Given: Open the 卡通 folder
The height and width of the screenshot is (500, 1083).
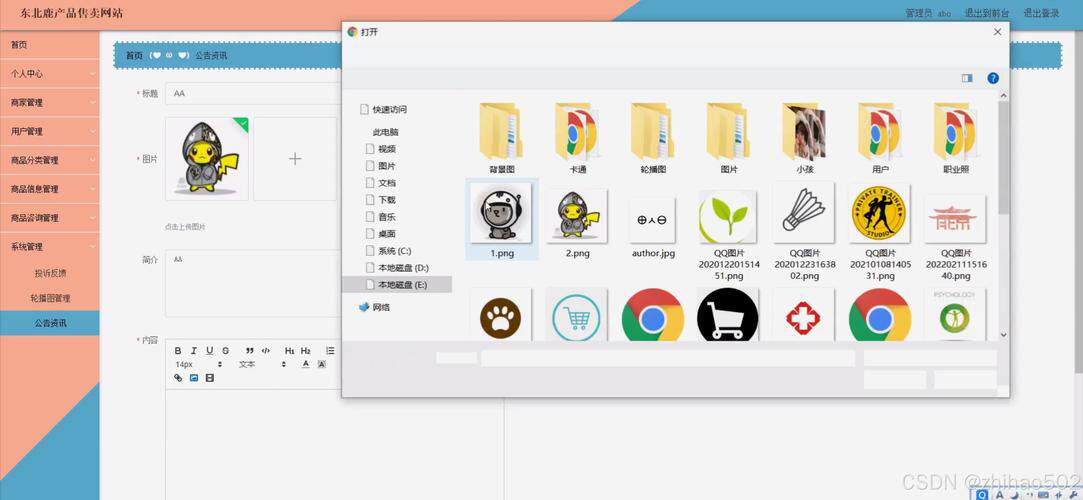Looking at the screenshot, I should [577, 137].
